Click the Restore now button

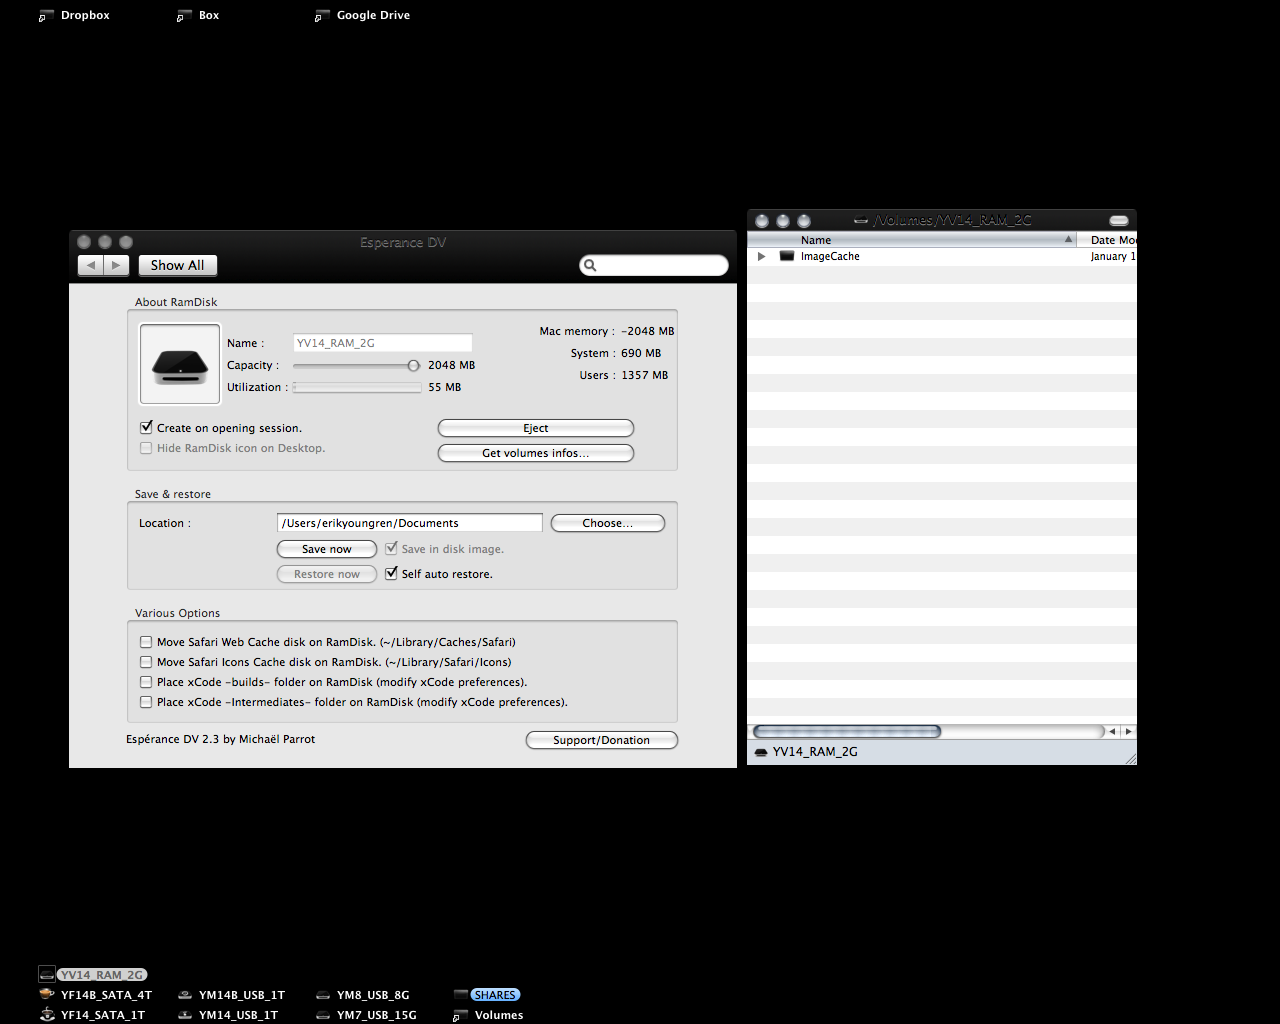tap(327, 574)
